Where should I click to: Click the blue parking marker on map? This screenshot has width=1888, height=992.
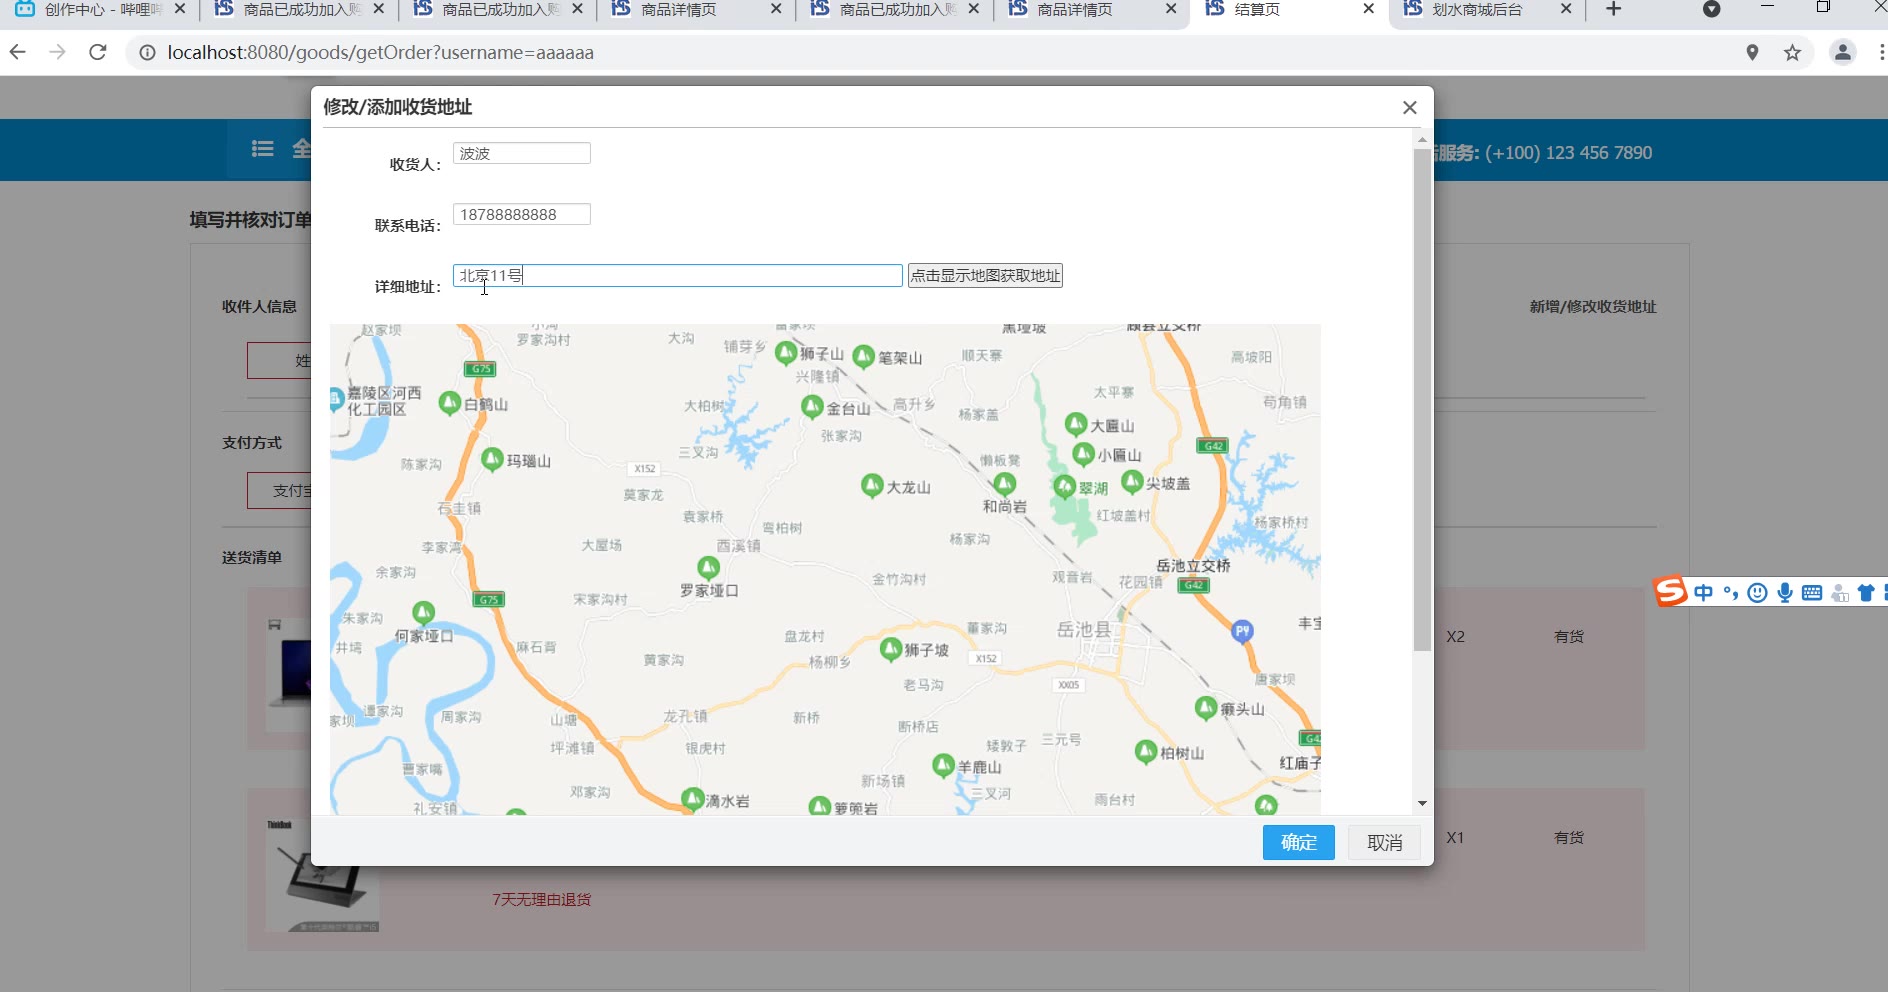(x=1242, y=631)
